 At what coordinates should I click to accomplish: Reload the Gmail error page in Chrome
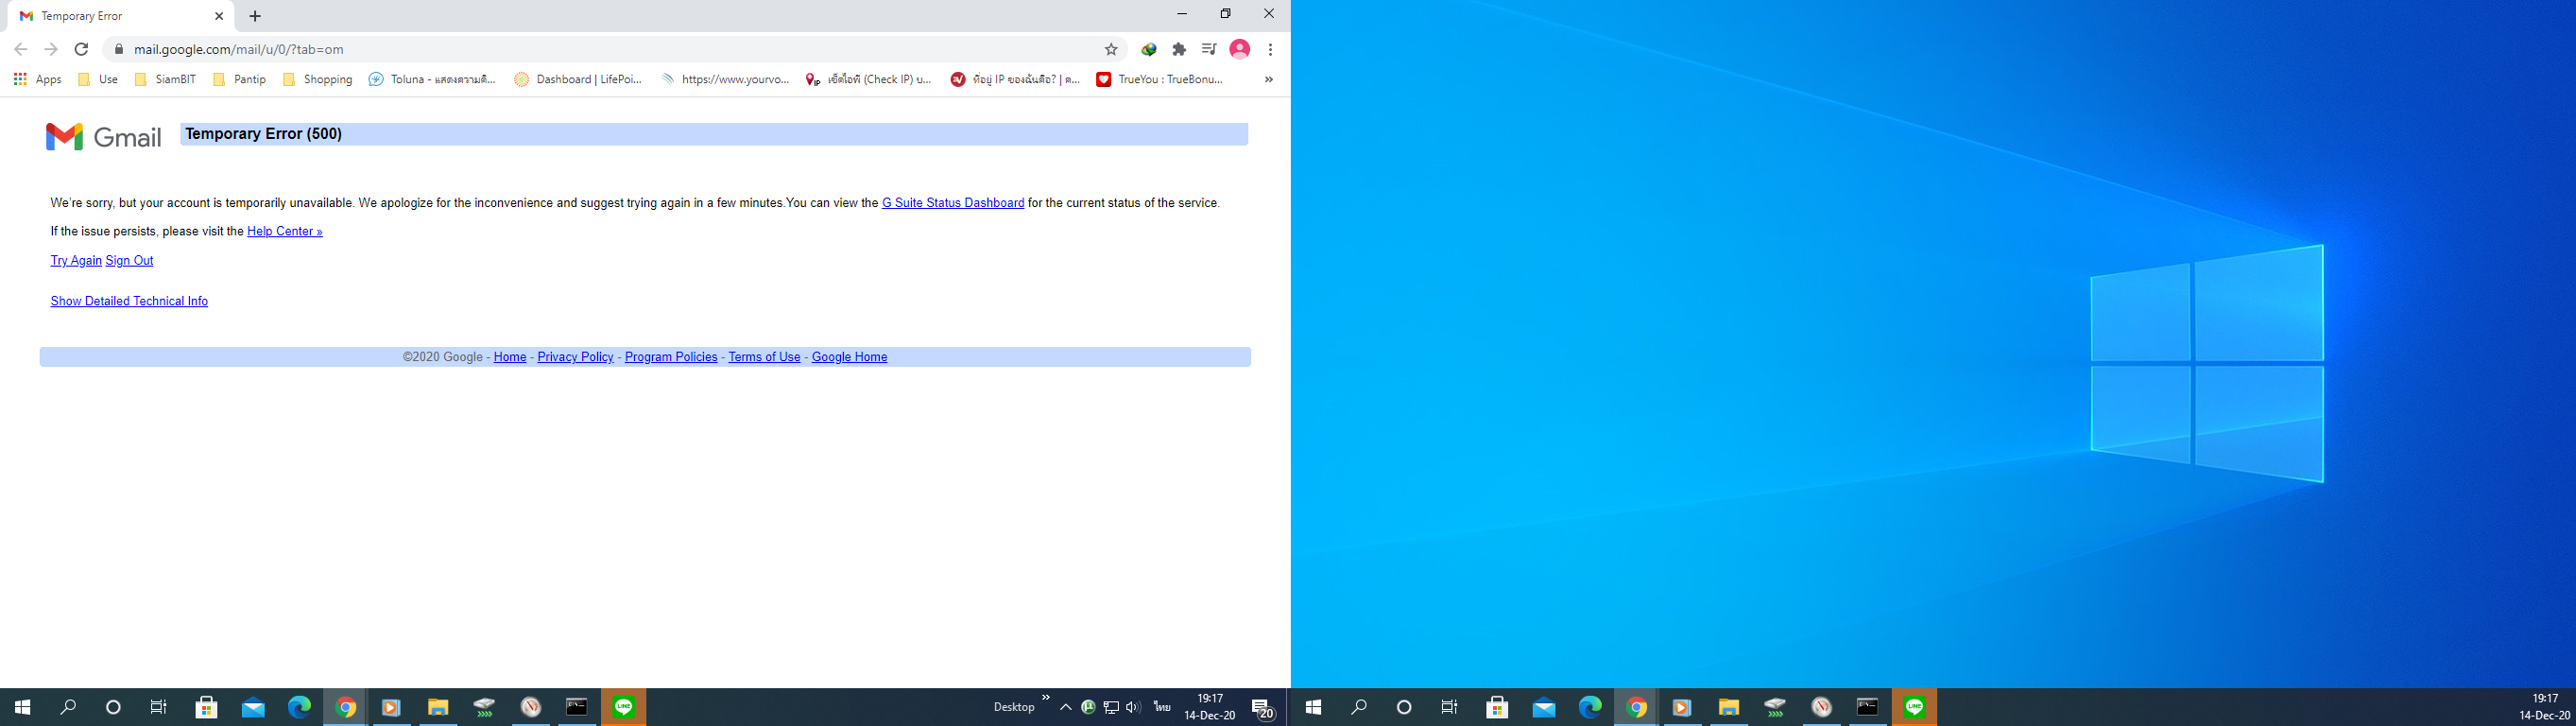(82, 49)
